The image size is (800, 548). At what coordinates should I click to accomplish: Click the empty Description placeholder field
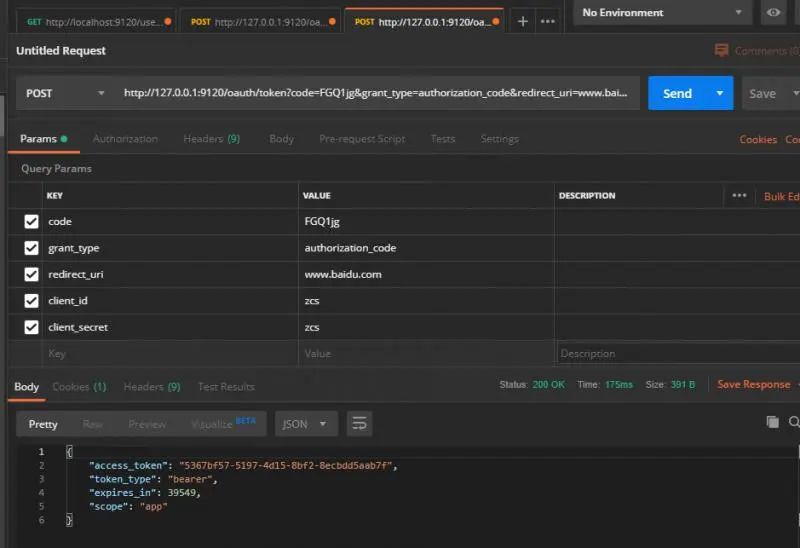pyautogui.click(x=679, y=354)
